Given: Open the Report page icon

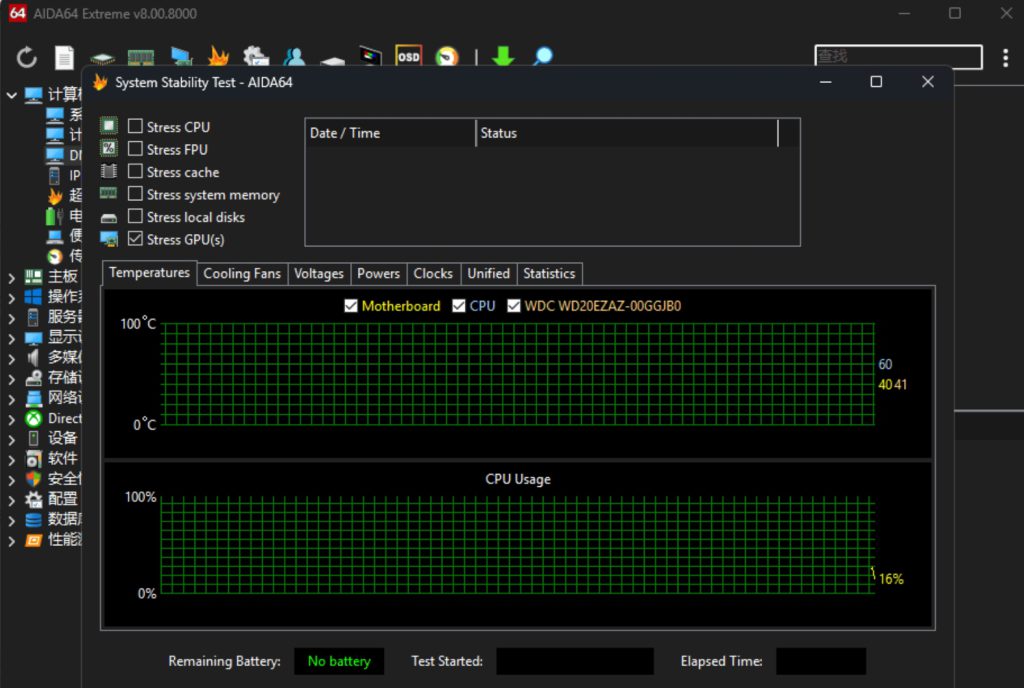Looking at the screenshot, I should pos(64,57).
